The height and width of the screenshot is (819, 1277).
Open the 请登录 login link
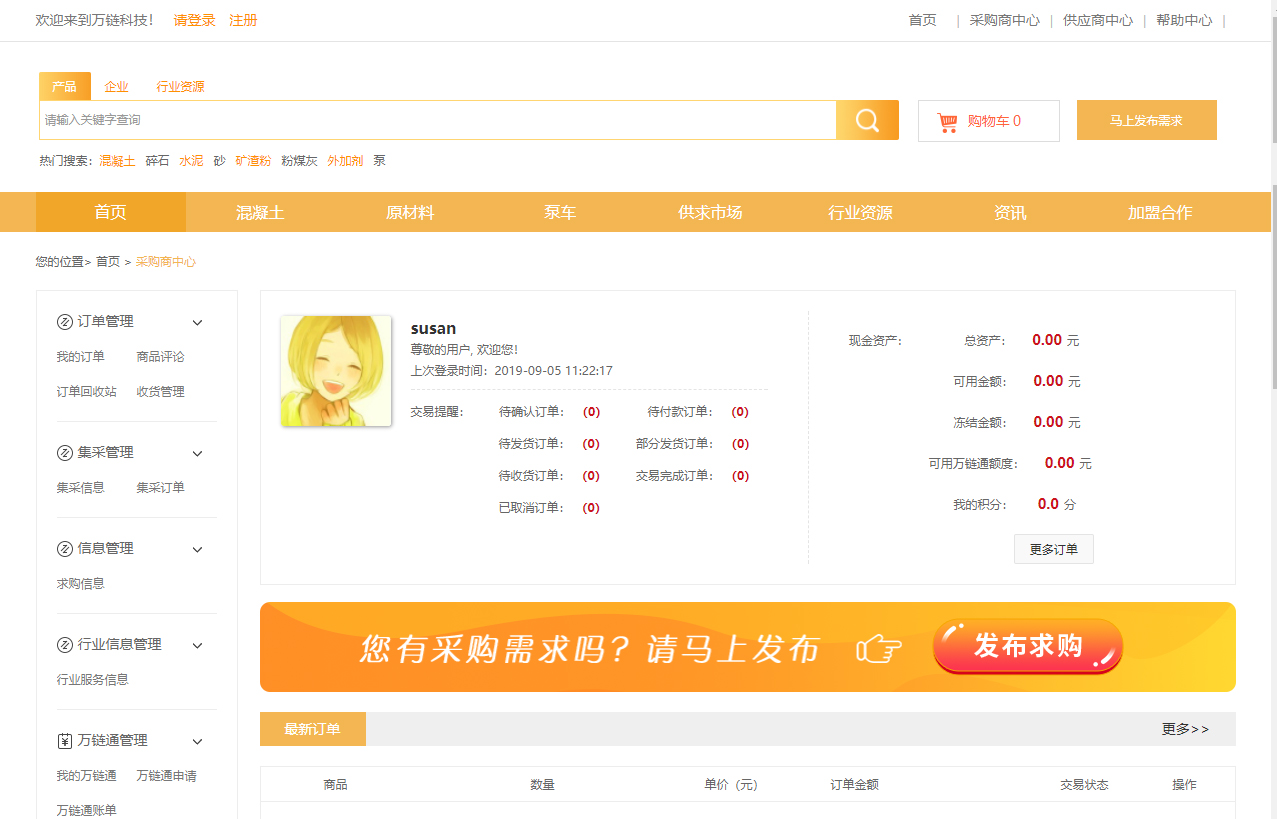click(x=194, y=20)
